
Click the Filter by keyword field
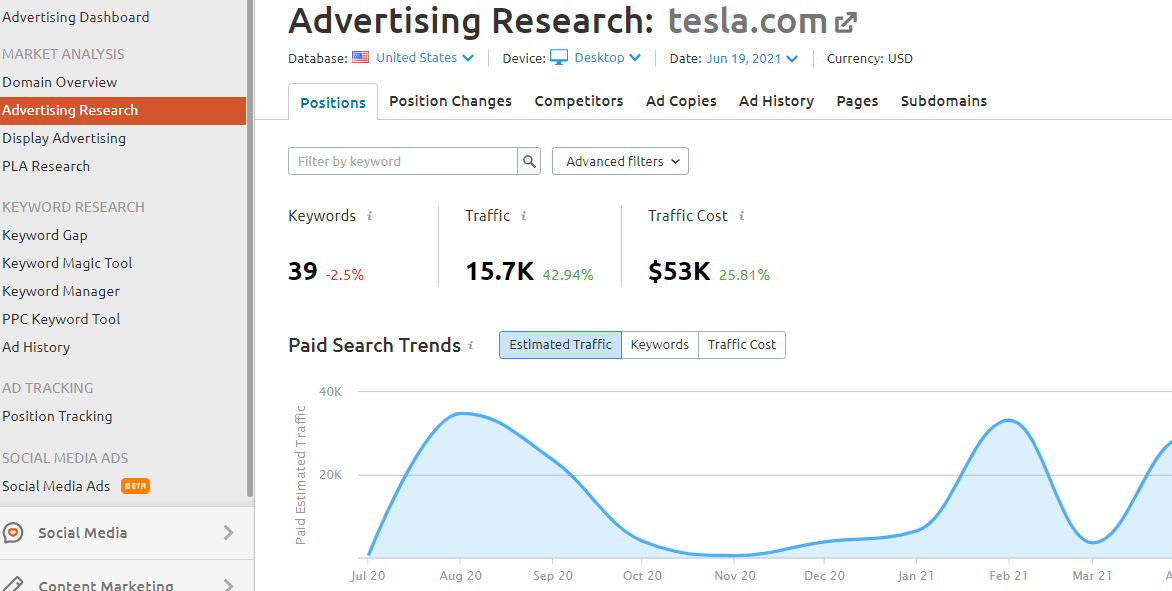click(x=403, y=161)
